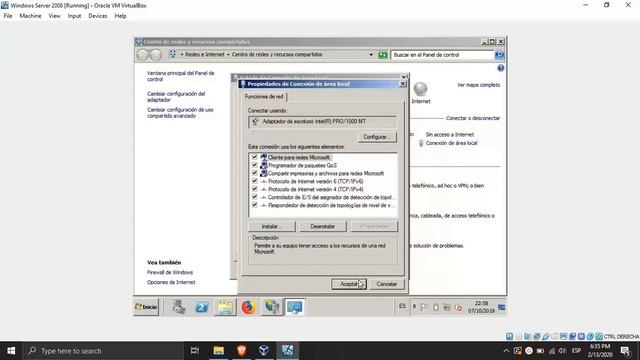The width and height of the screenshot is (640, 360).
Task: Show hidden host tray icons chevron
Action: [506, 351]
